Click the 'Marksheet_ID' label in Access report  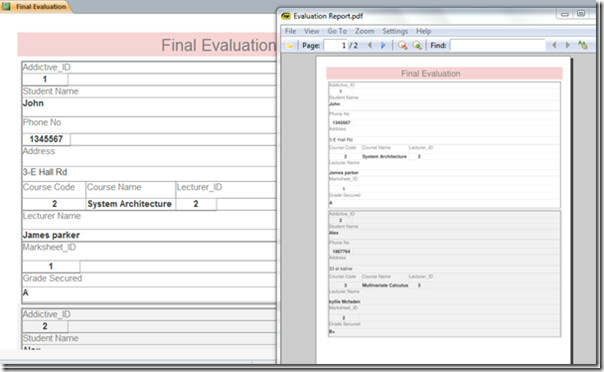coord(50,247)
